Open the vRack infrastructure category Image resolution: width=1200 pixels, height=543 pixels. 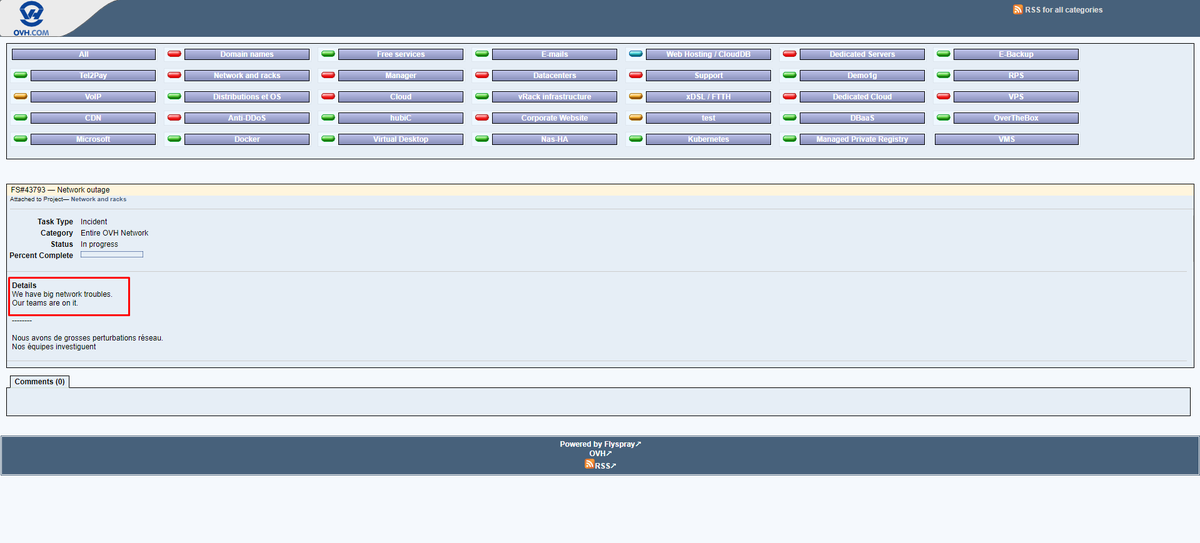(555, 97)
